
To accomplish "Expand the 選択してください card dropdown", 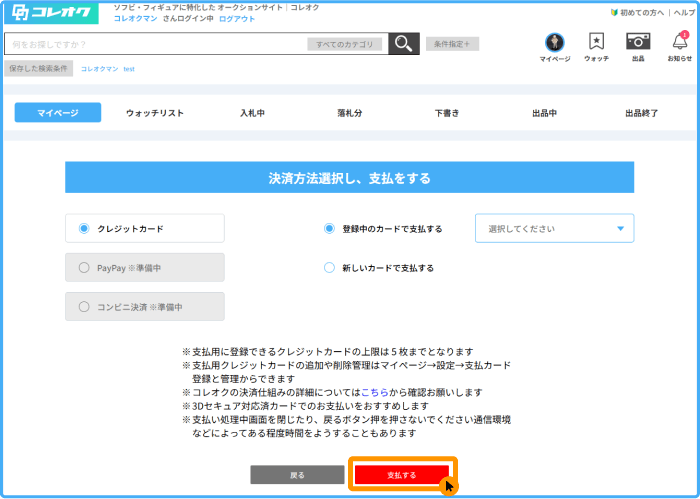I will coord(554,228).
